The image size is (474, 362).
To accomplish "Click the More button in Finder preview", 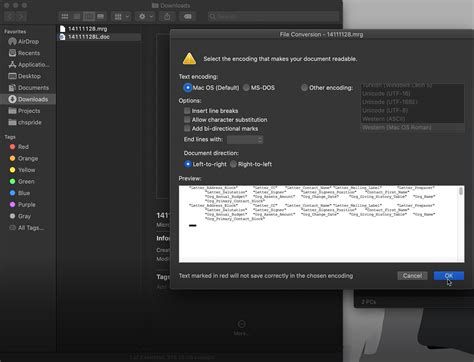I will coord(241,327).
